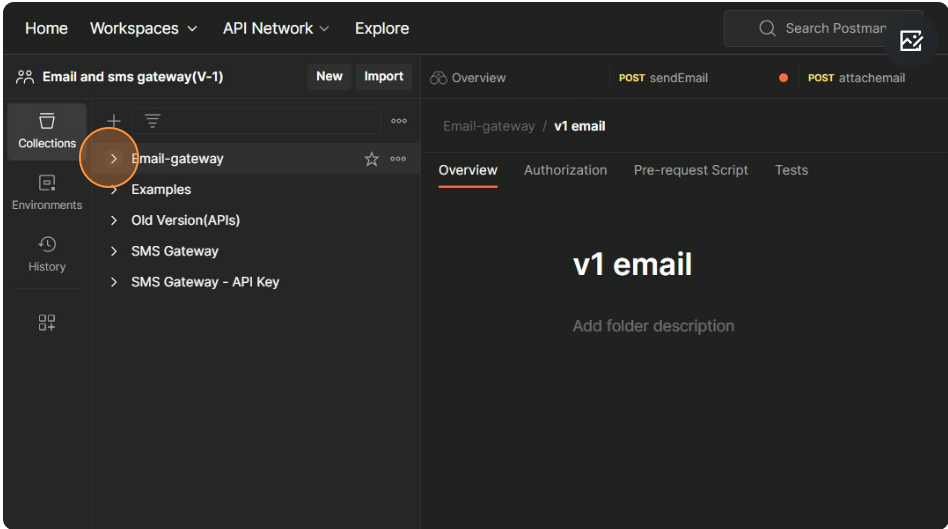Open the API Network dropdown menu

pyautogui.click(x=276, y=28)
